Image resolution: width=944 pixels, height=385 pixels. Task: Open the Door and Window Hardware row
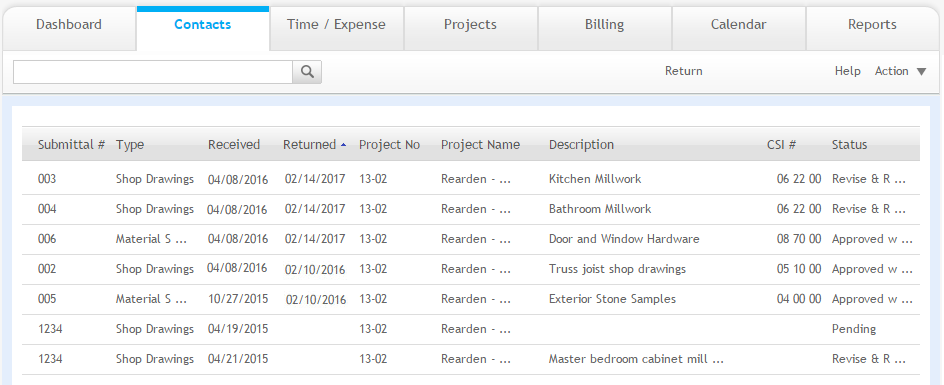click(x=471, y=239)
